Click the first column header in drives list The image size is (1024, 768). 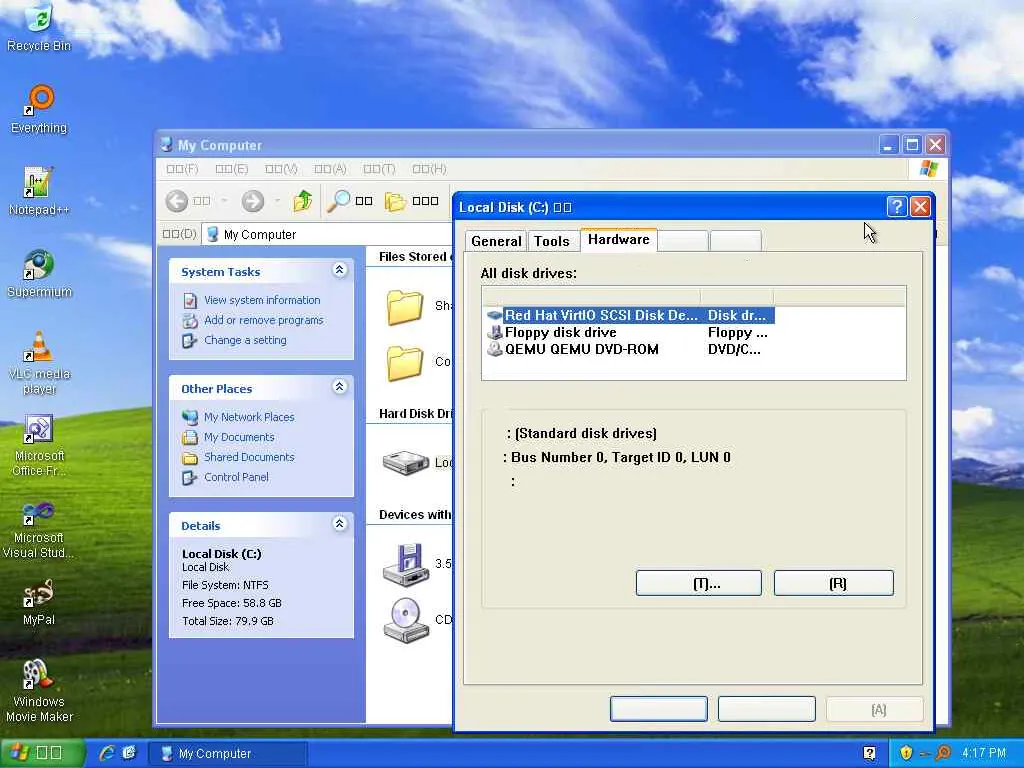tap(591, 297)
